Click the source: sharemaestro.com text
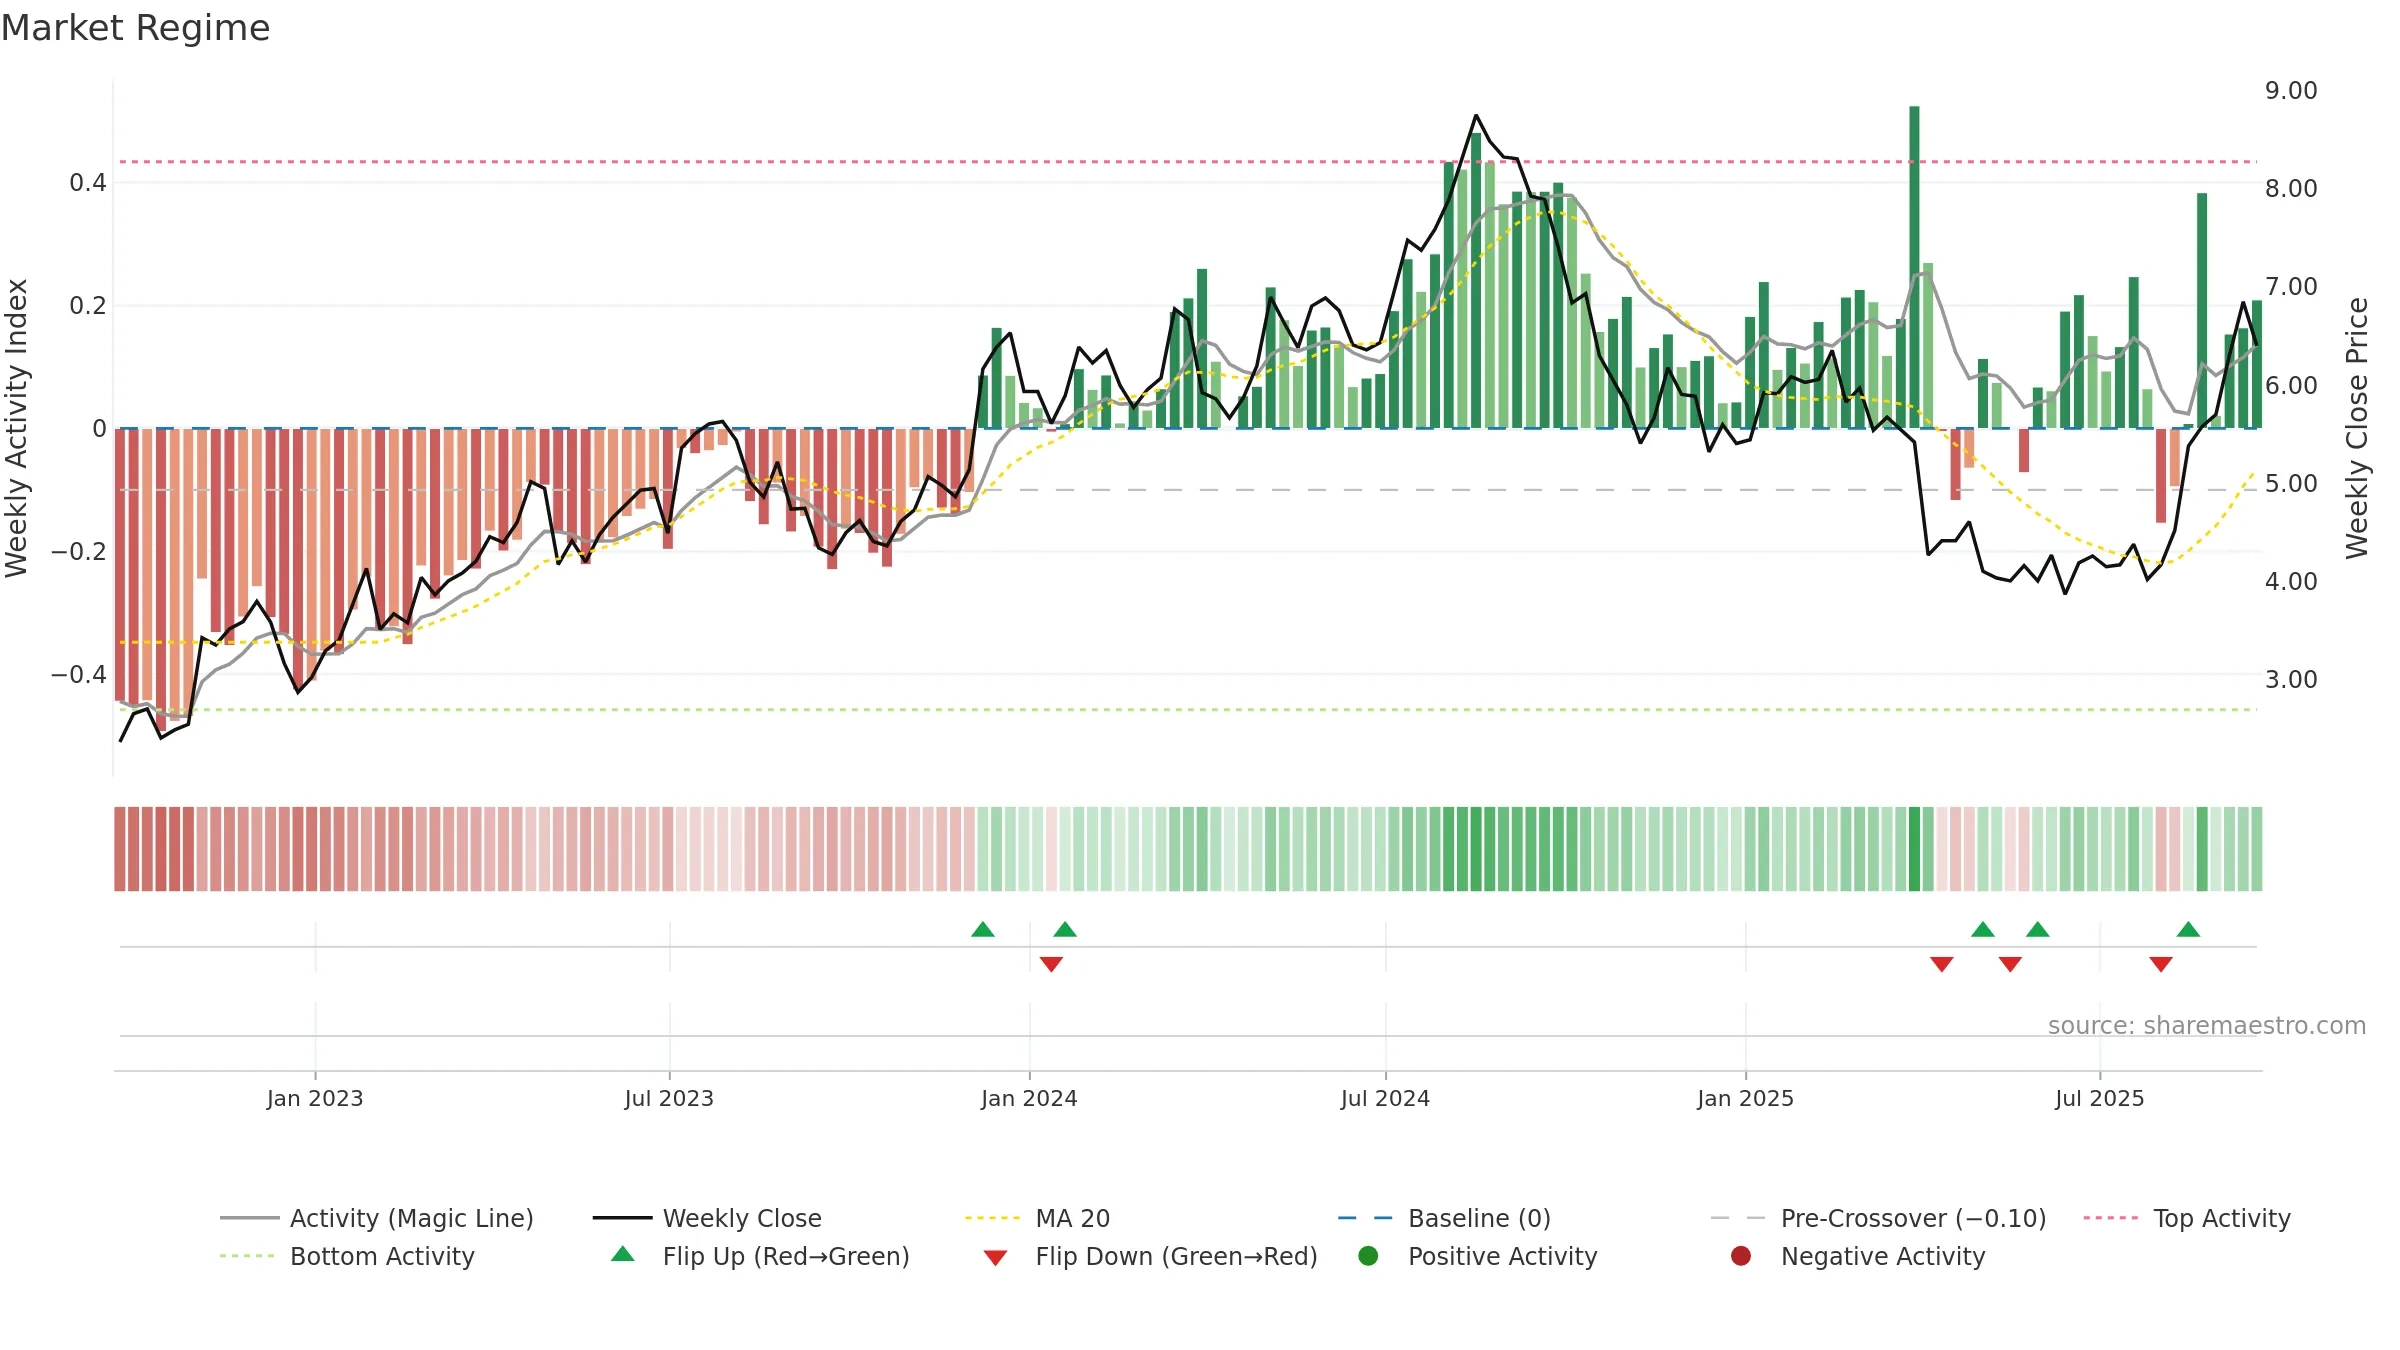 pos(2207,1025)
